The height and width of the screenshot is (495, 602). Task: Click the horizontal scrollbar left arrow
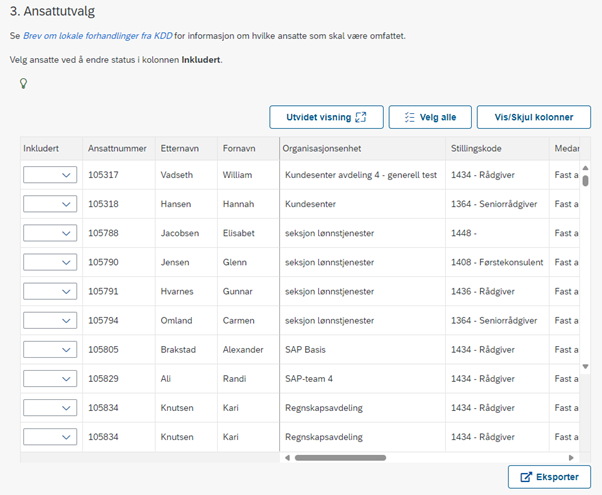(287, 458)
